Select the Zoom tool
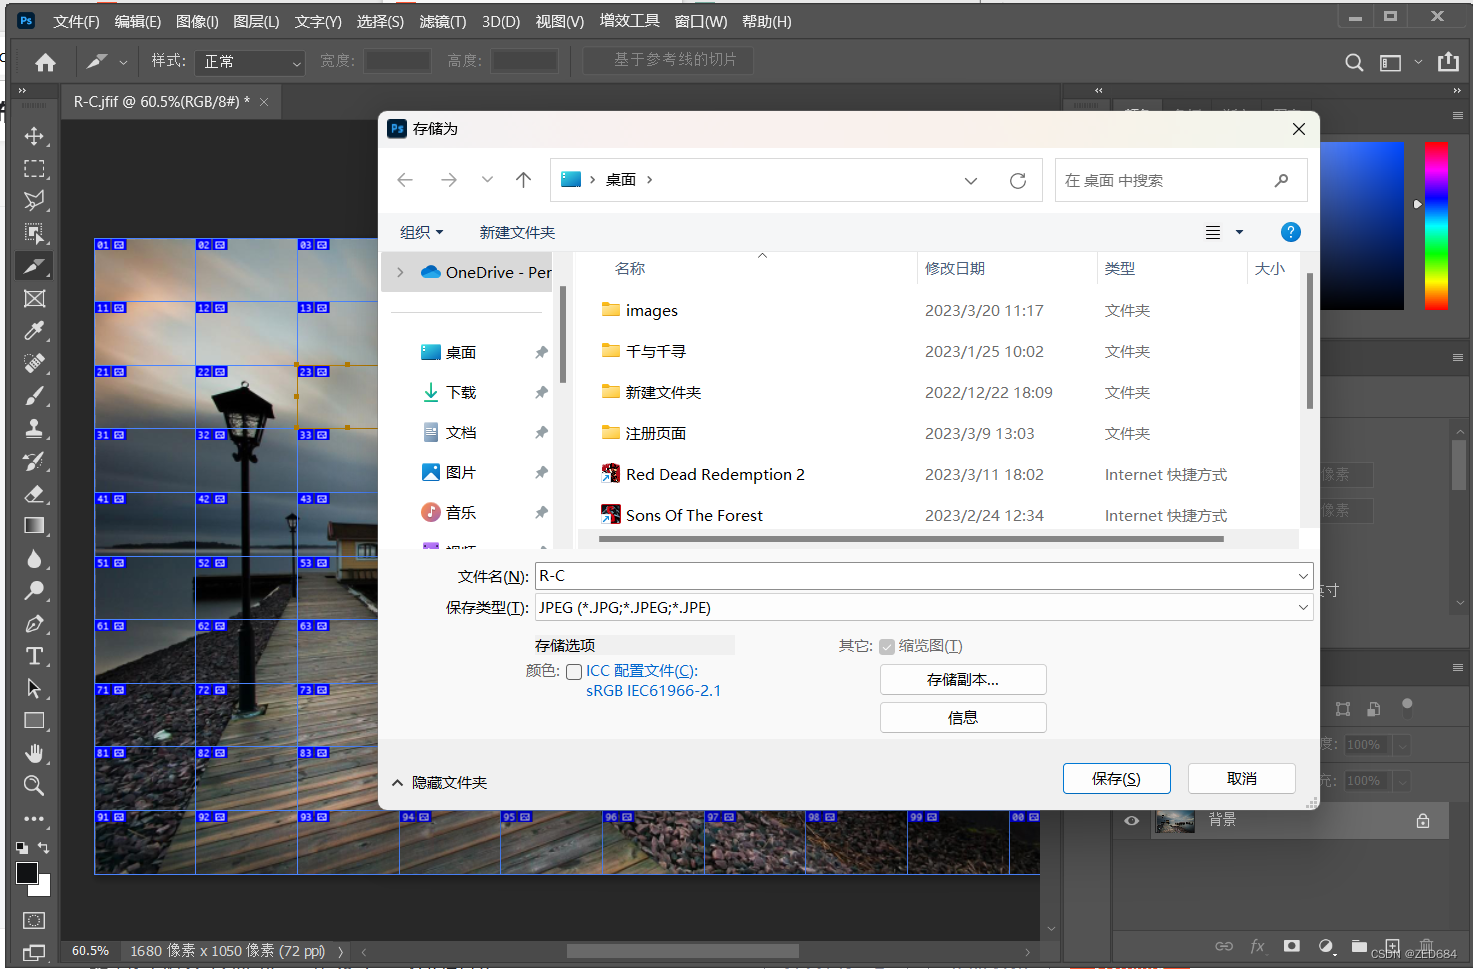 click(x=35, y=786)
